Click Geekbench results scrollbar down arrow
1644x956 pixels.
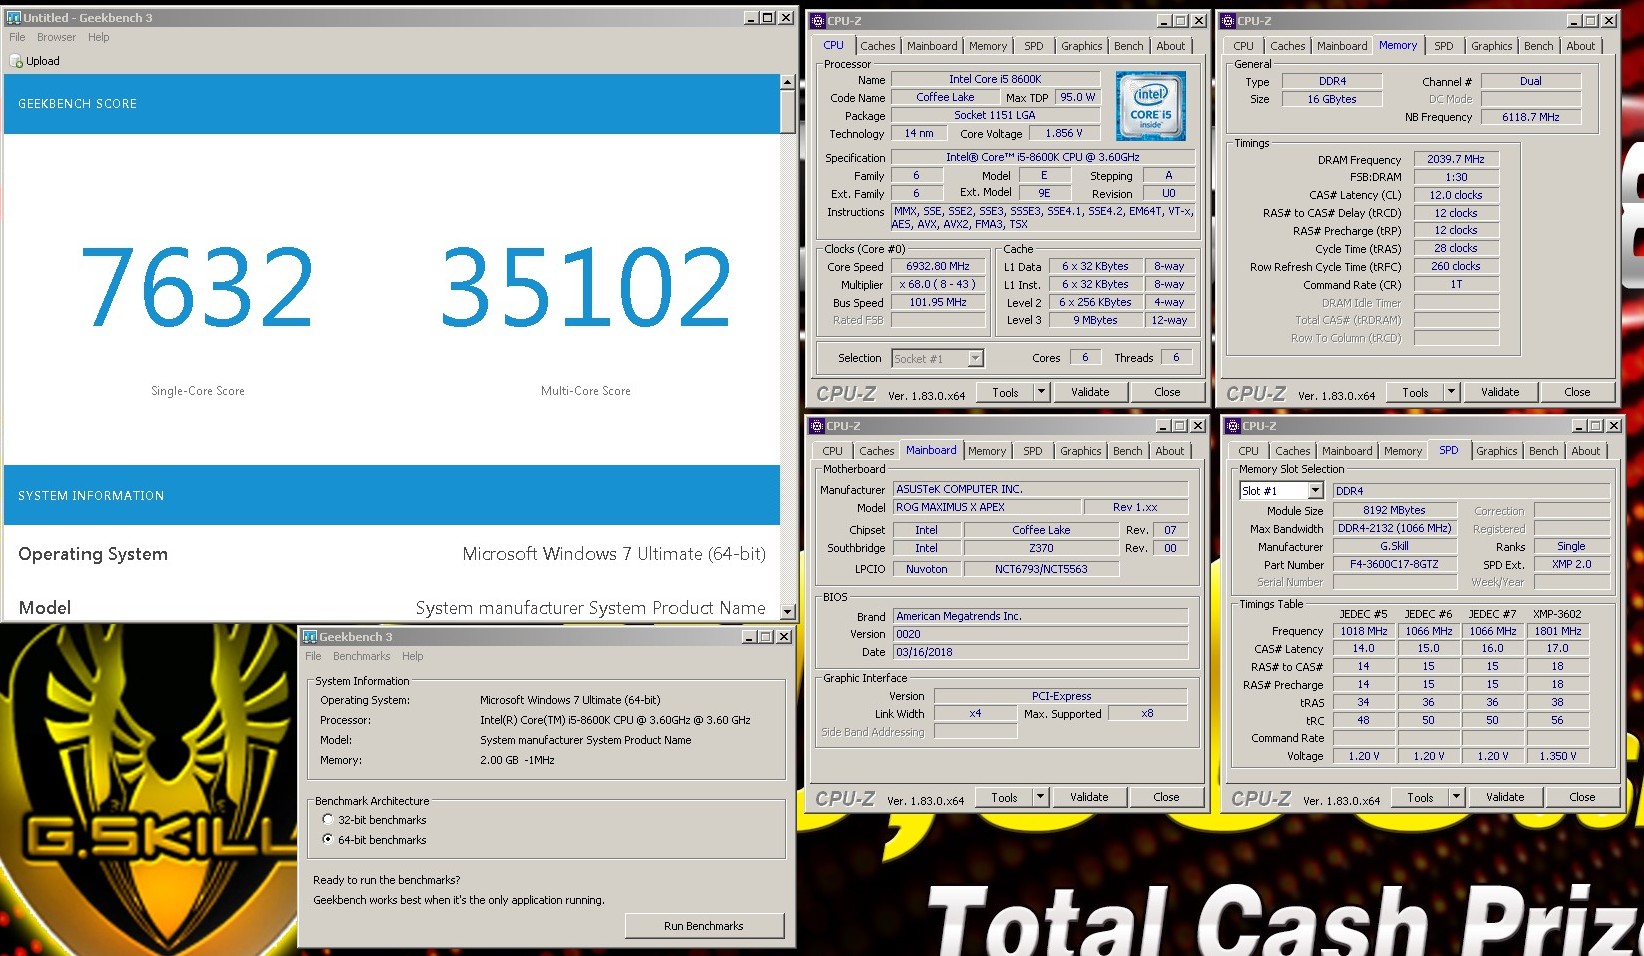788,611
